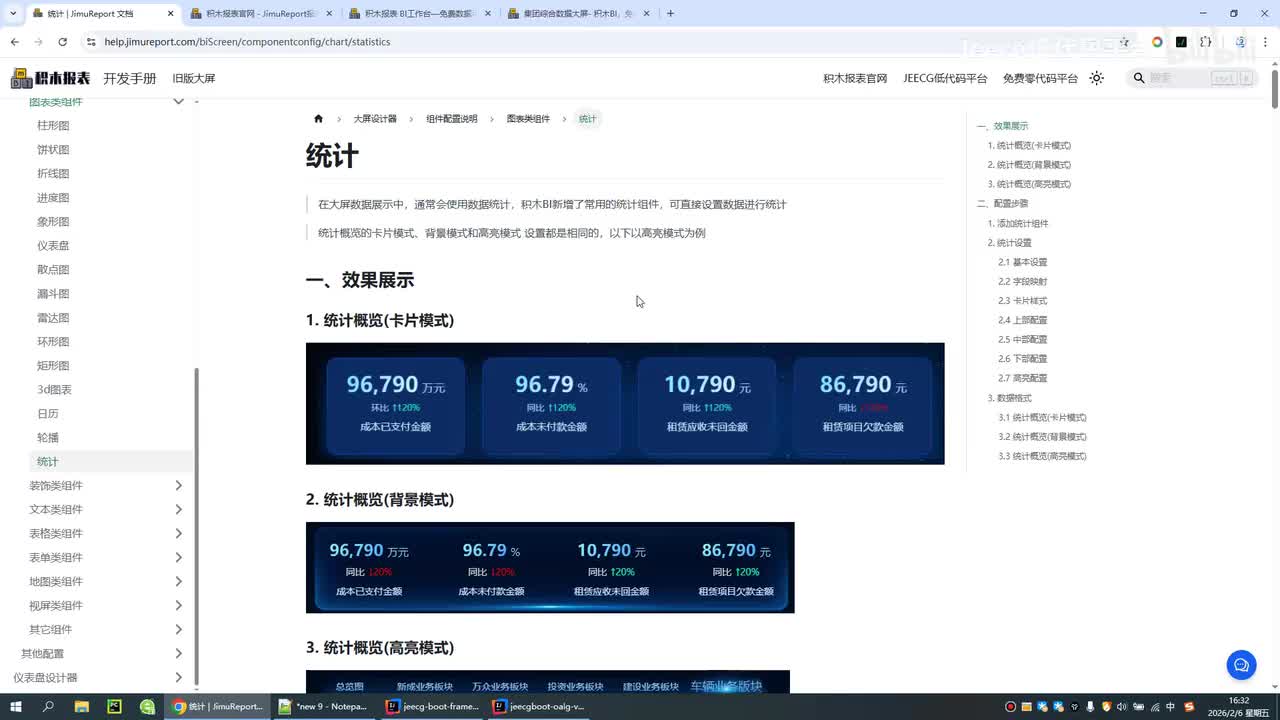Reload the page with refresh icon
This screenshot has width=1280, height=720.
[62, 42]
